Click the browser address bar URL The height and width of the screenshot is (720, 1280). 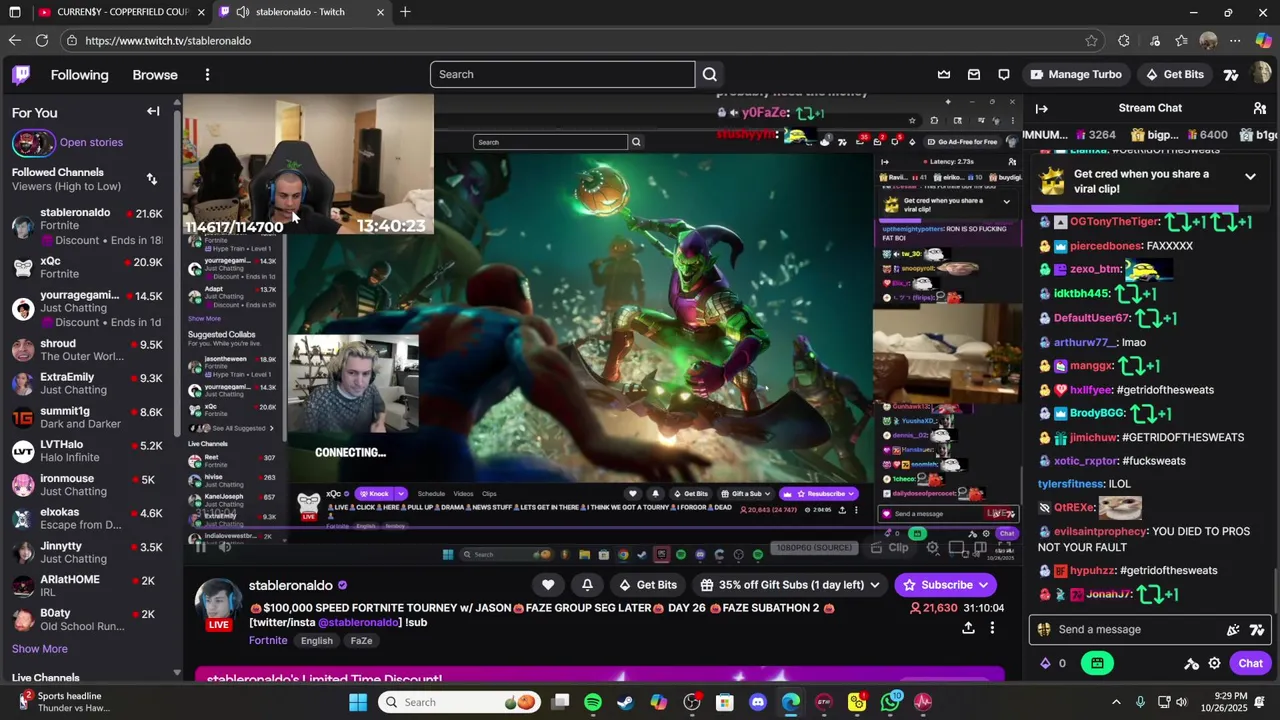tap(168, 41)
